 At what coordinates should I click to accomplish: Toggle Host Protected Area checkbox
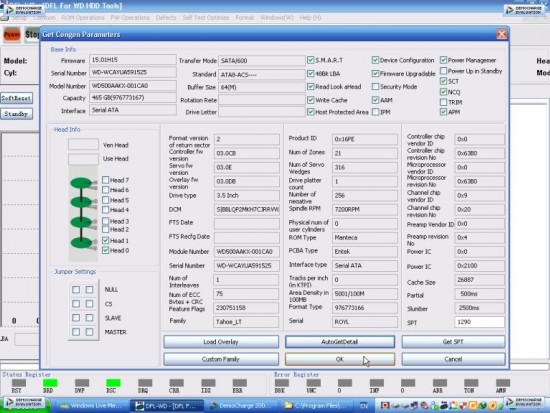point(310,112)
